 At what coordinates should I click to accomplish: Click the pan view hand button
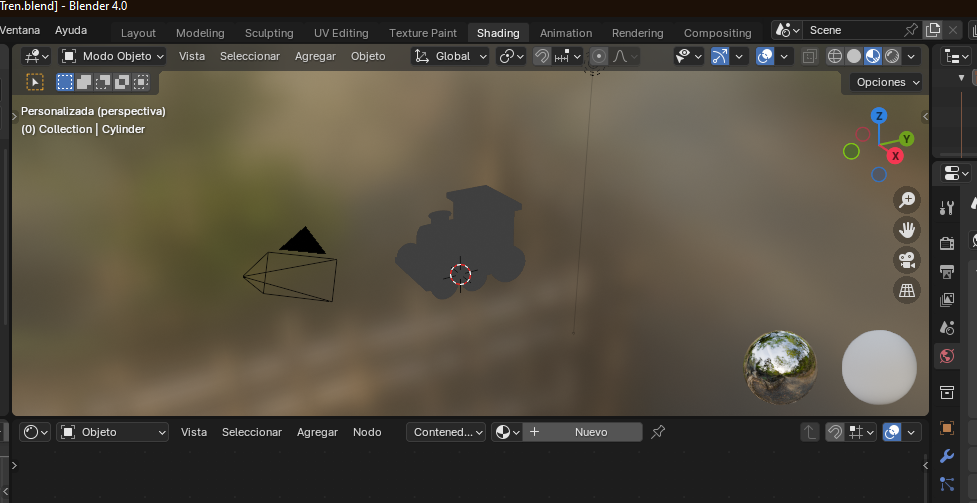(x=907, y=230)
